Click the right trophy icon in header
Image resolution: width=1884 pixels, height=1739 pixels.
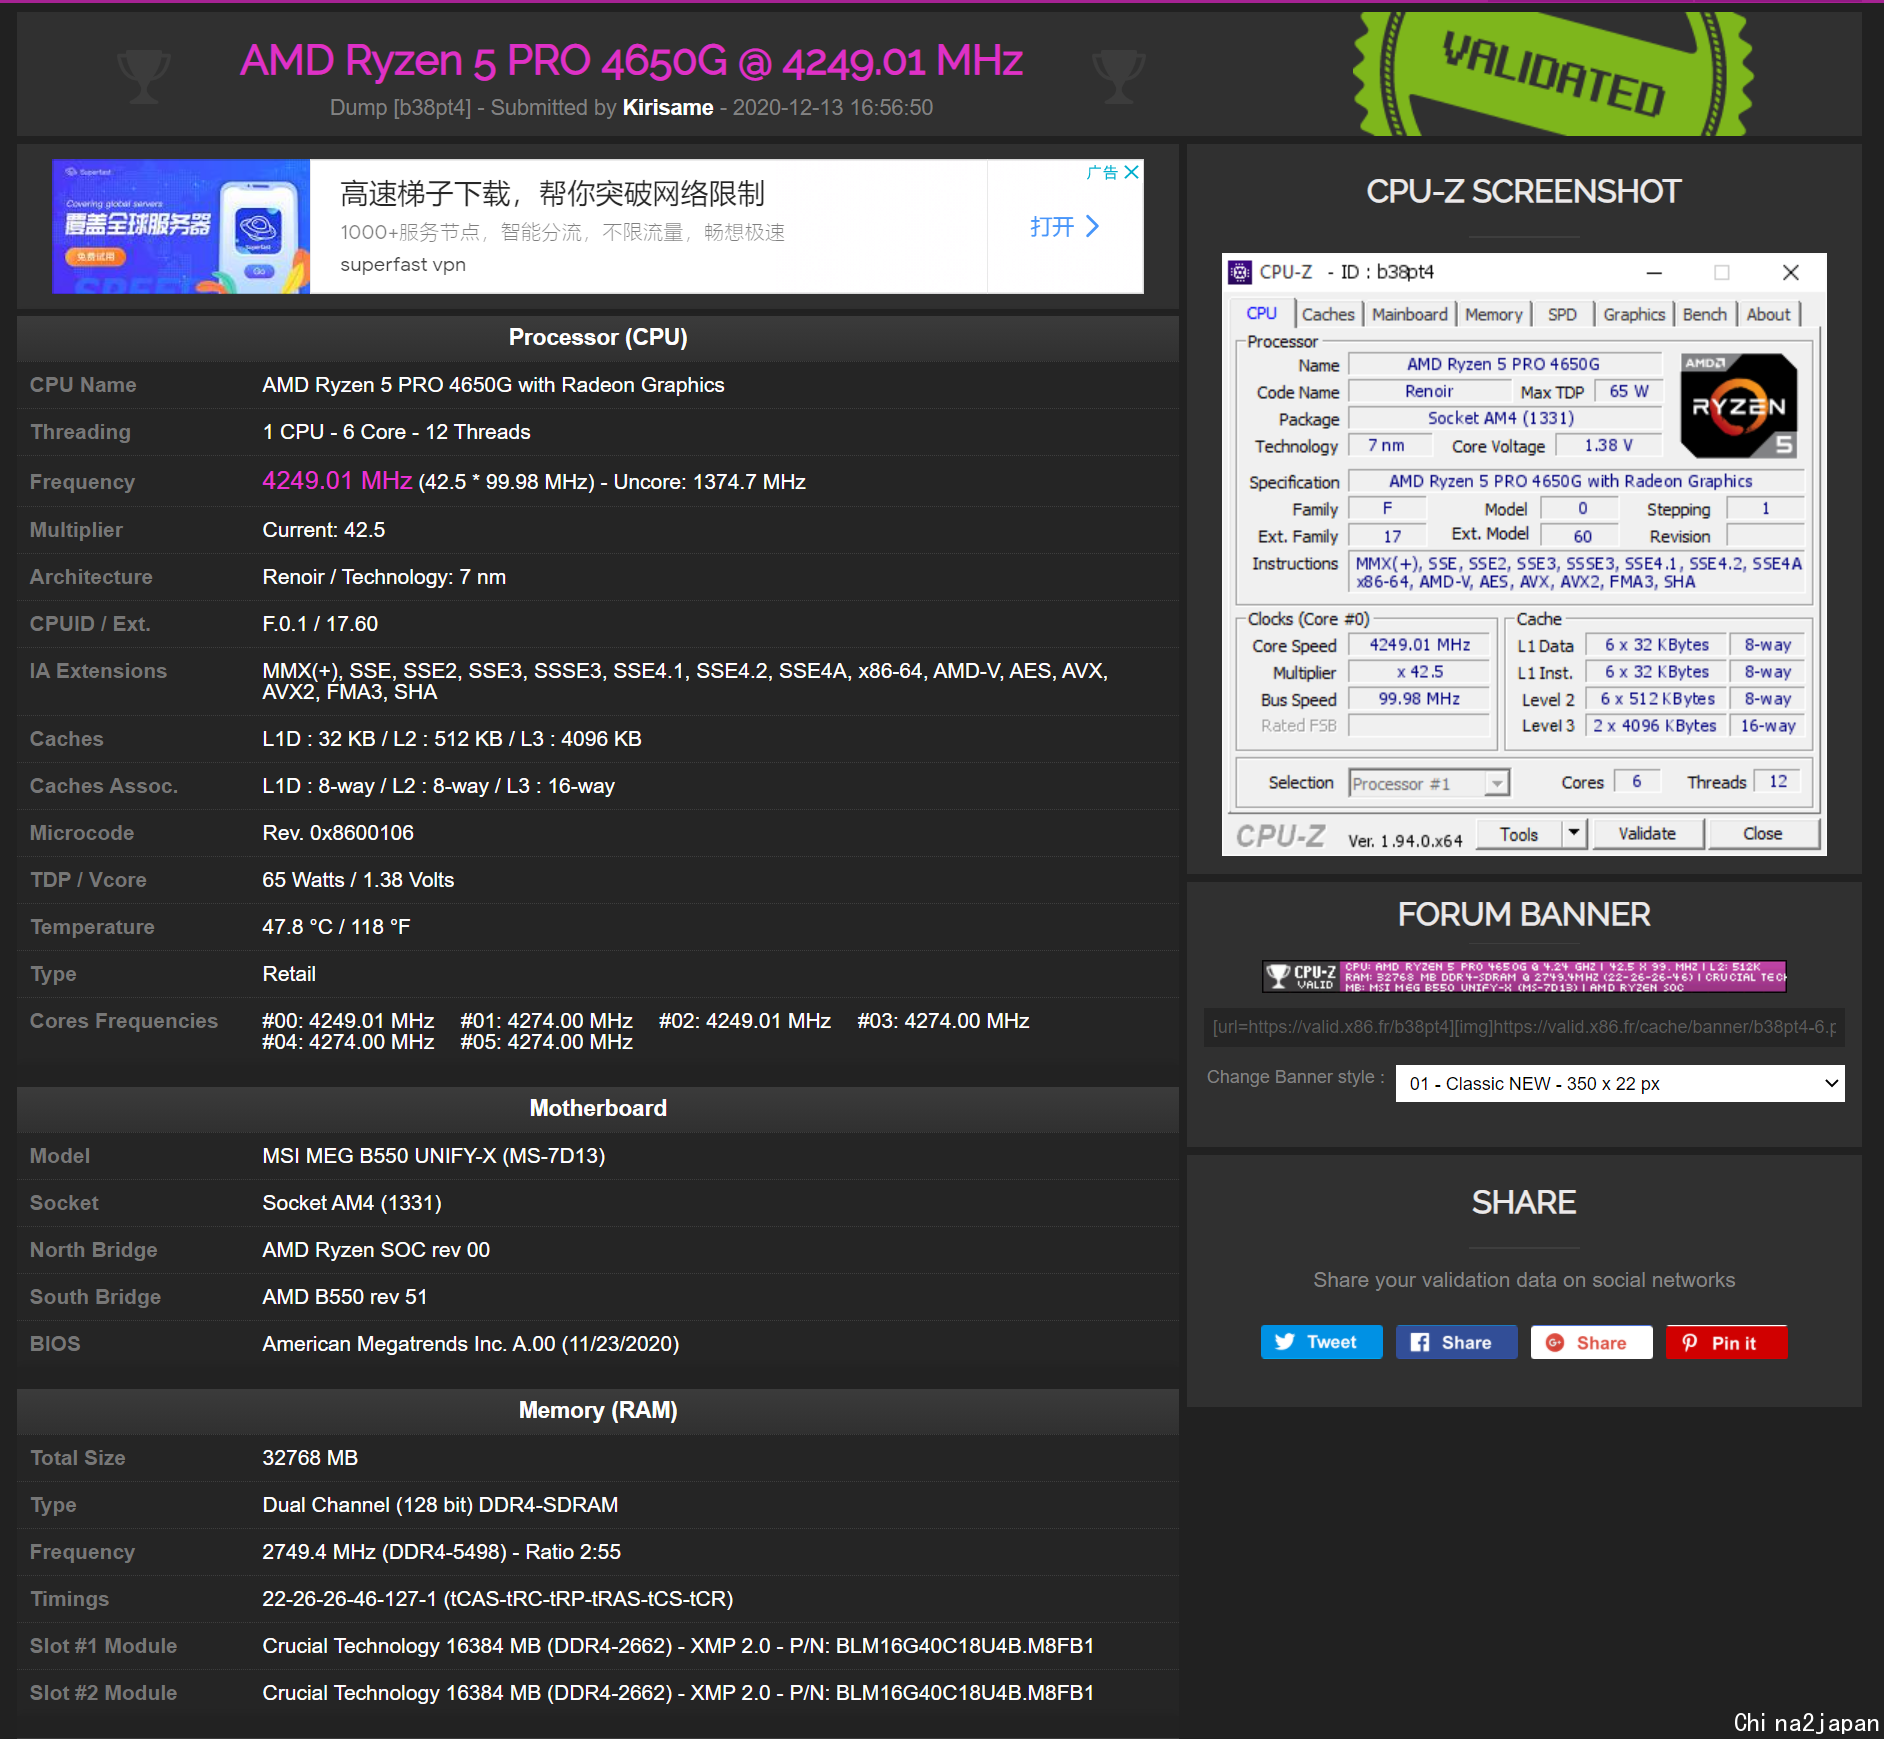click(1119, 77)
